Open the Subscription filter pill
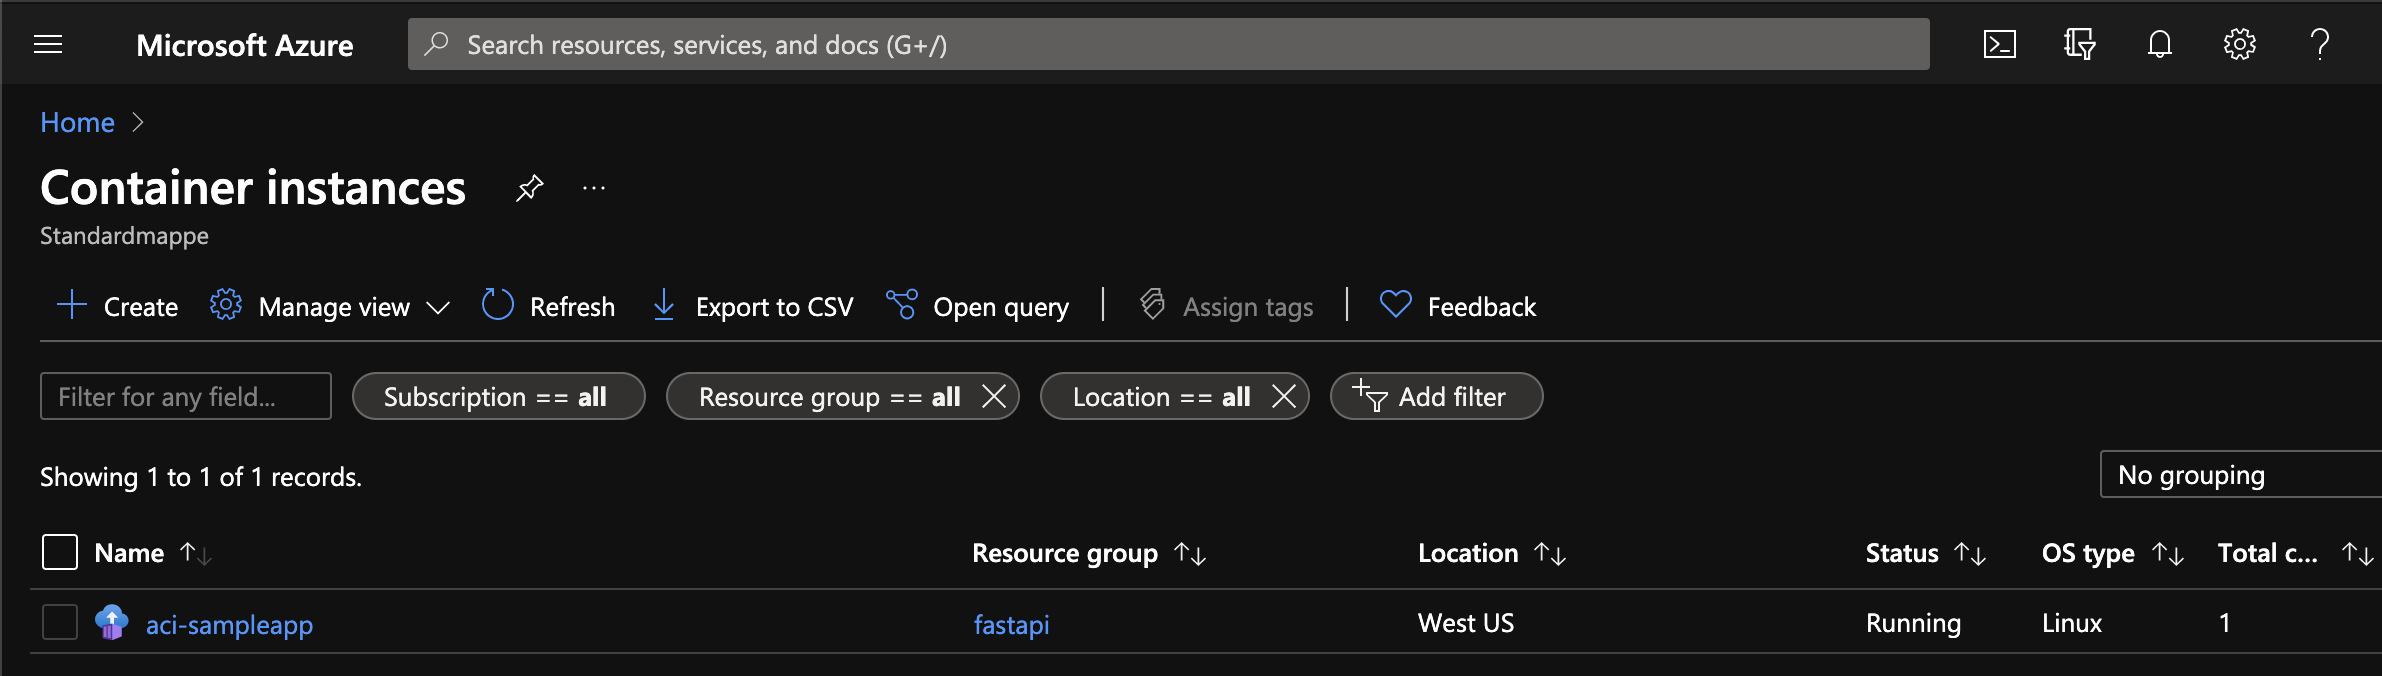This screenshot has height=676, width=2382. 497,397
